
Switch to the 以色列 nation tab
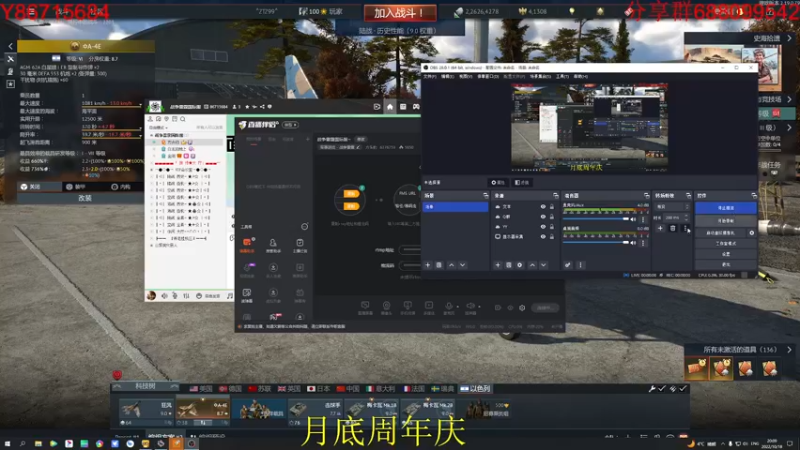point(476,389)
